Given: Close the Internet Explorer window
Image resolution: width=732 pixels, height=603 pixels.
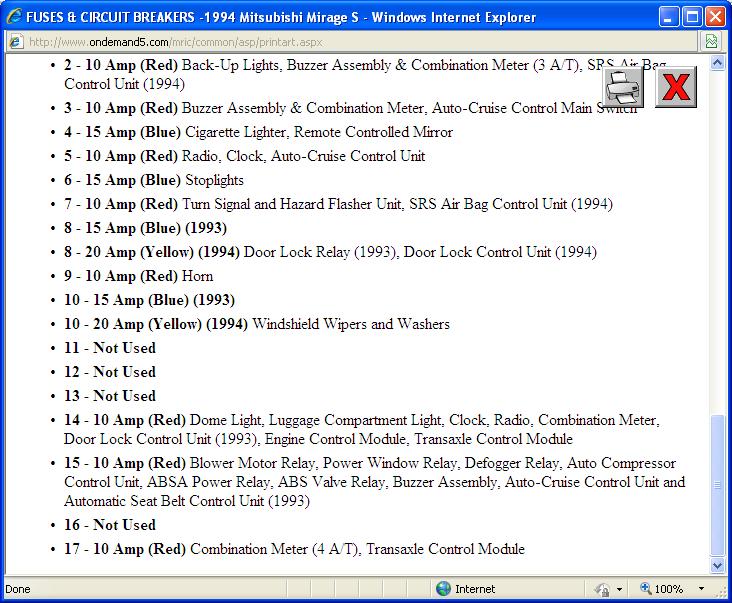Looking at the screenshot, I should [x=715, y=17].
